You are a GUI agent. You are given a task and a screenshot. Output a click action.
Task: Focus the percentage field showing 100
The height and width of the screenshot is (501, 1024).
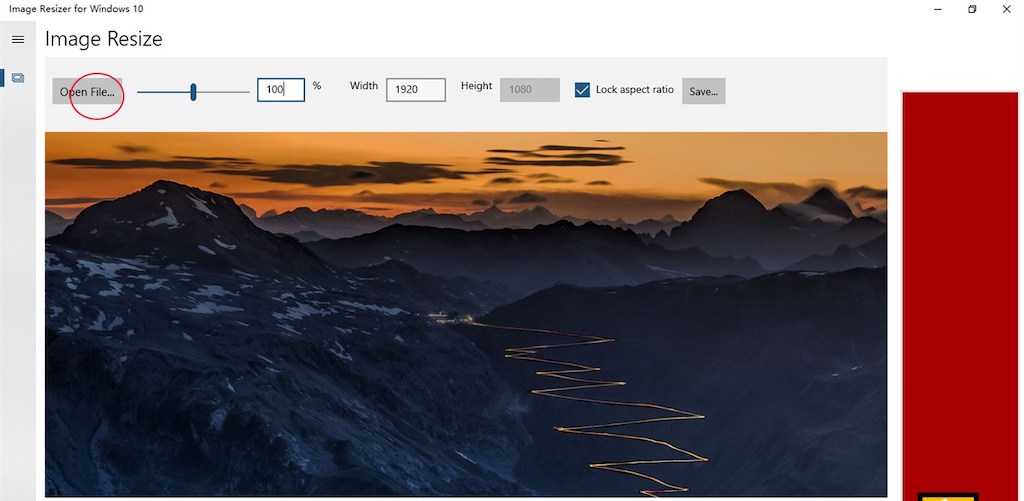click(281, 89)
